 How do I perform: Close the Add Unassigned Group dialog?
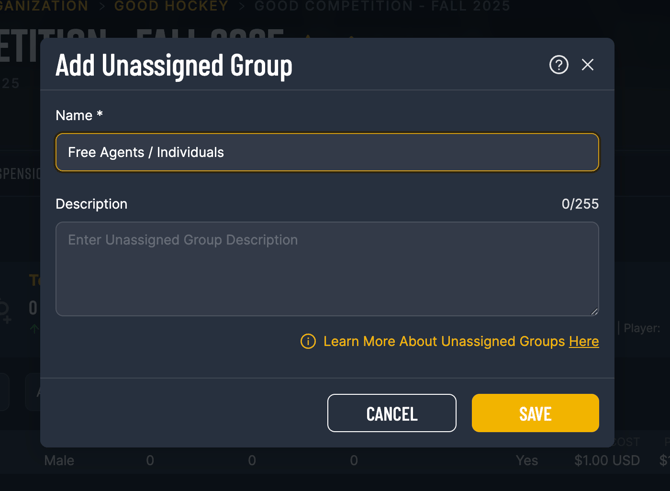click(x=588, y=65)
